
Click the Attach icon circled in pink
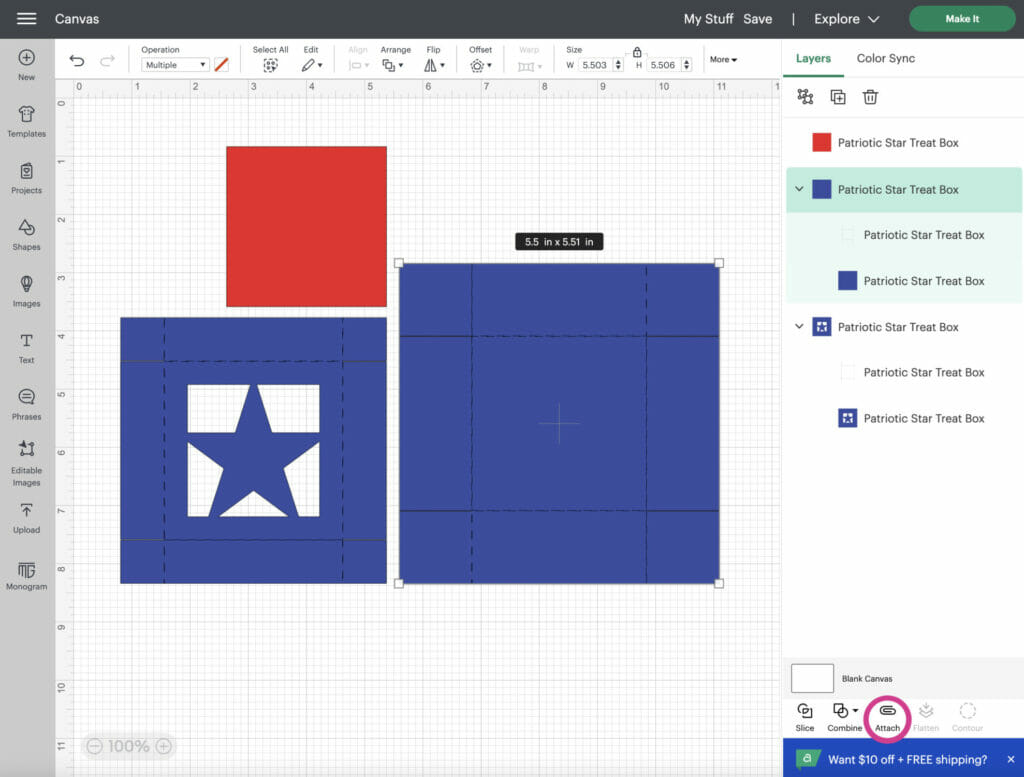click(887, 713)
